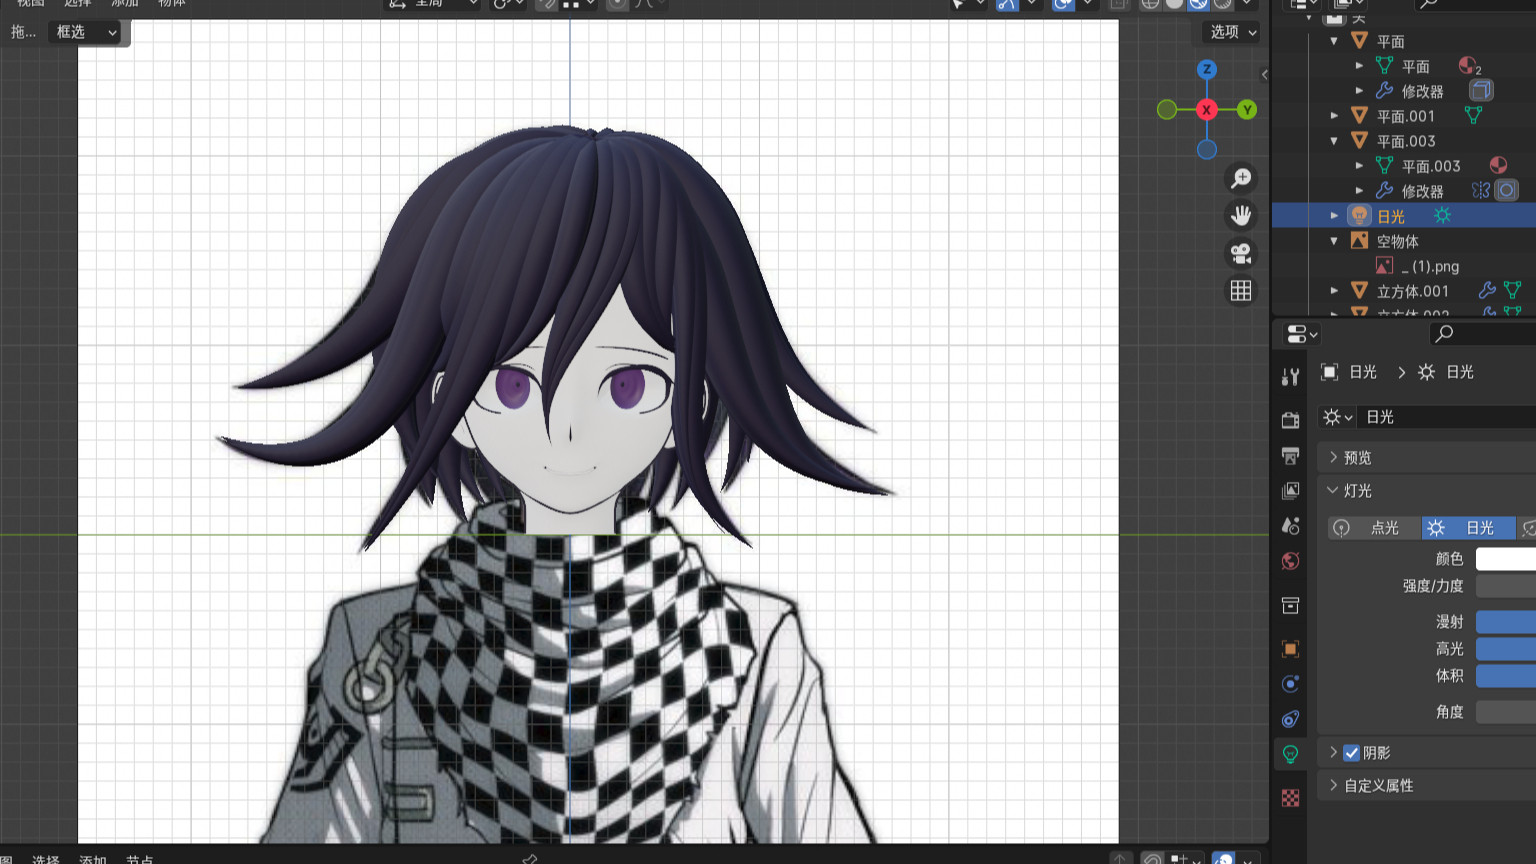Open the Object properties orange square icon
The image size is (1536, 864).
[x=1290, y=649]
